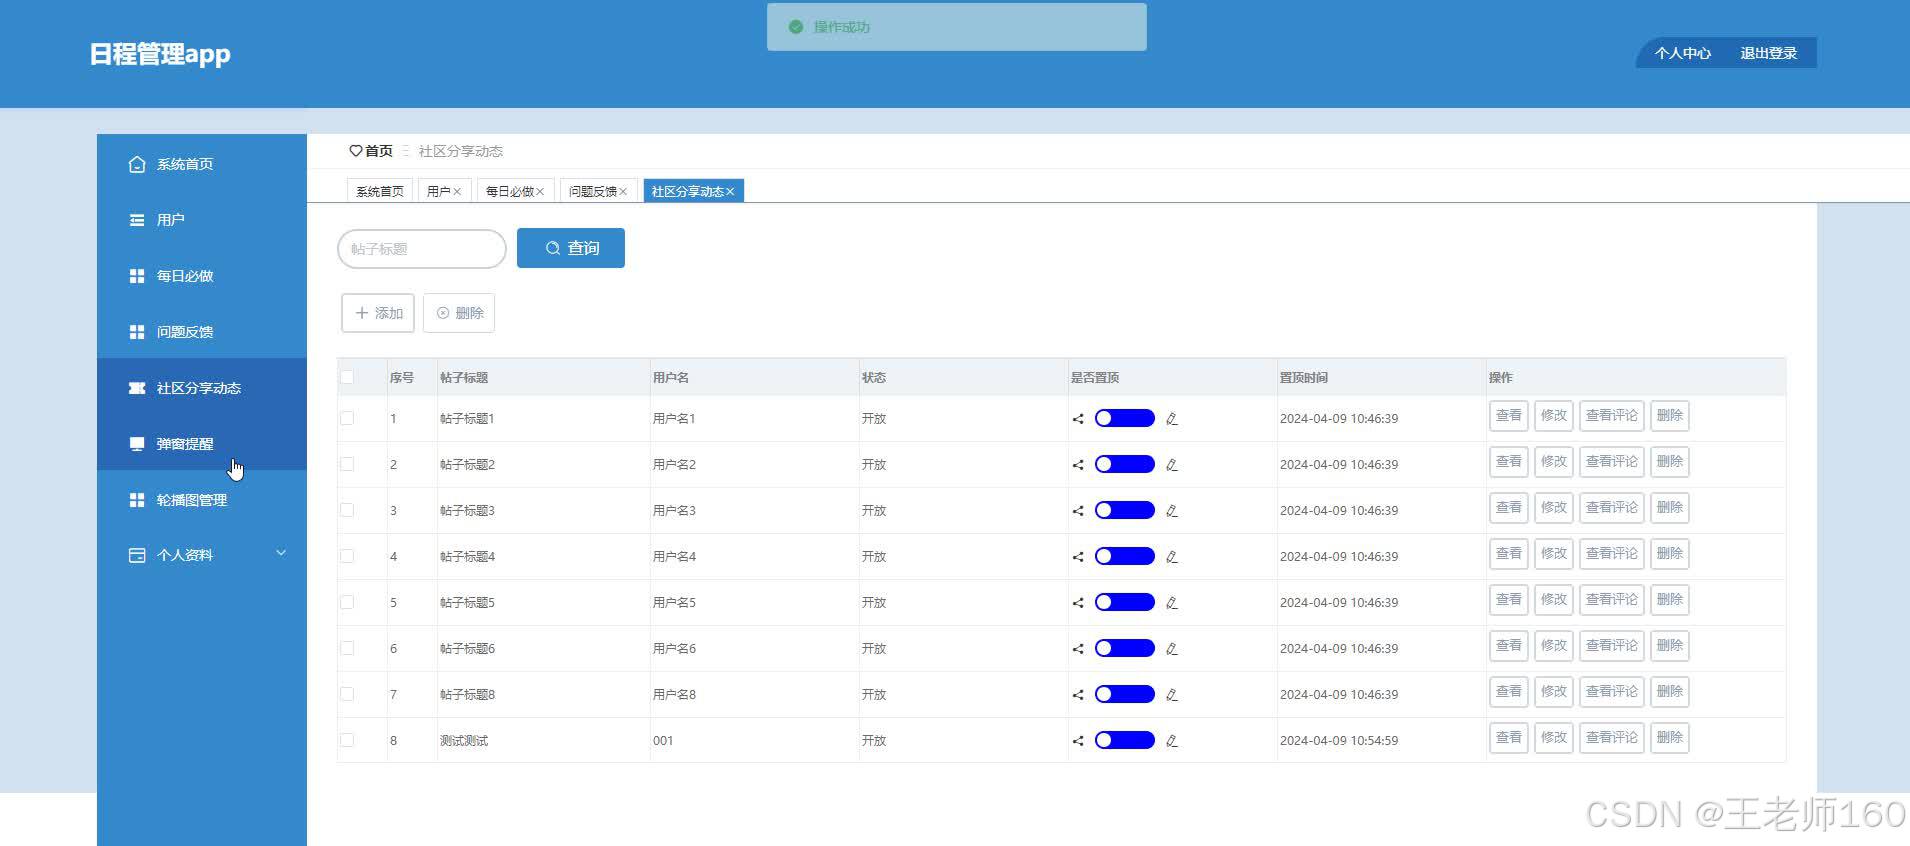
Task: Click the 查询 search button
Action: (571, 248)
